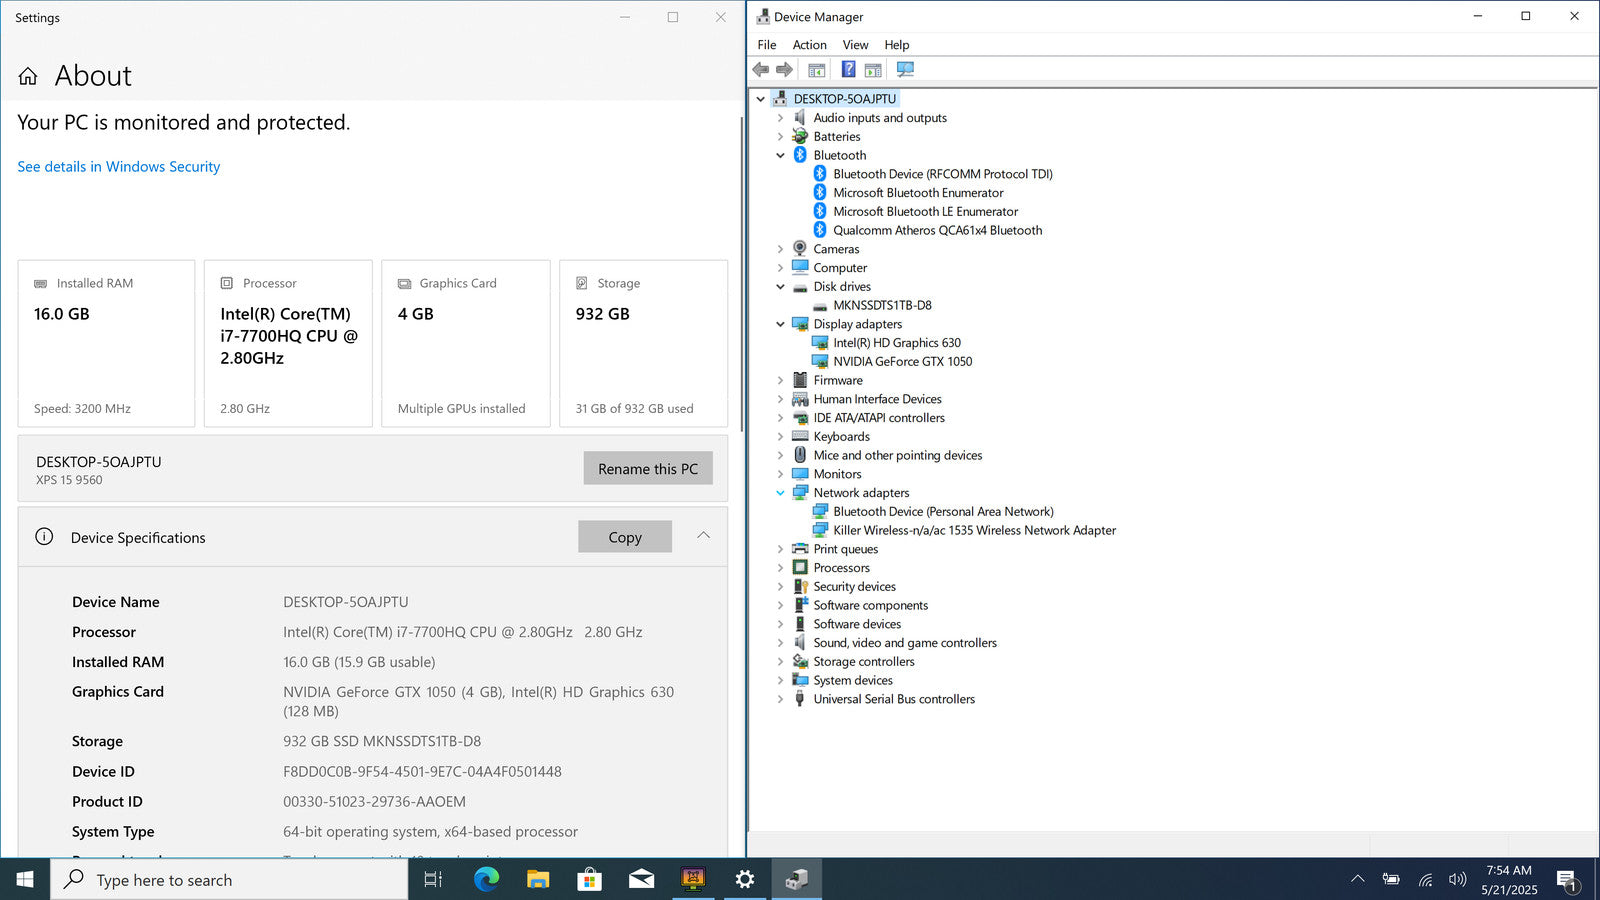
Task: Click the Show/Hide Console Tree toolbar icon
Action: coord(817,70)
